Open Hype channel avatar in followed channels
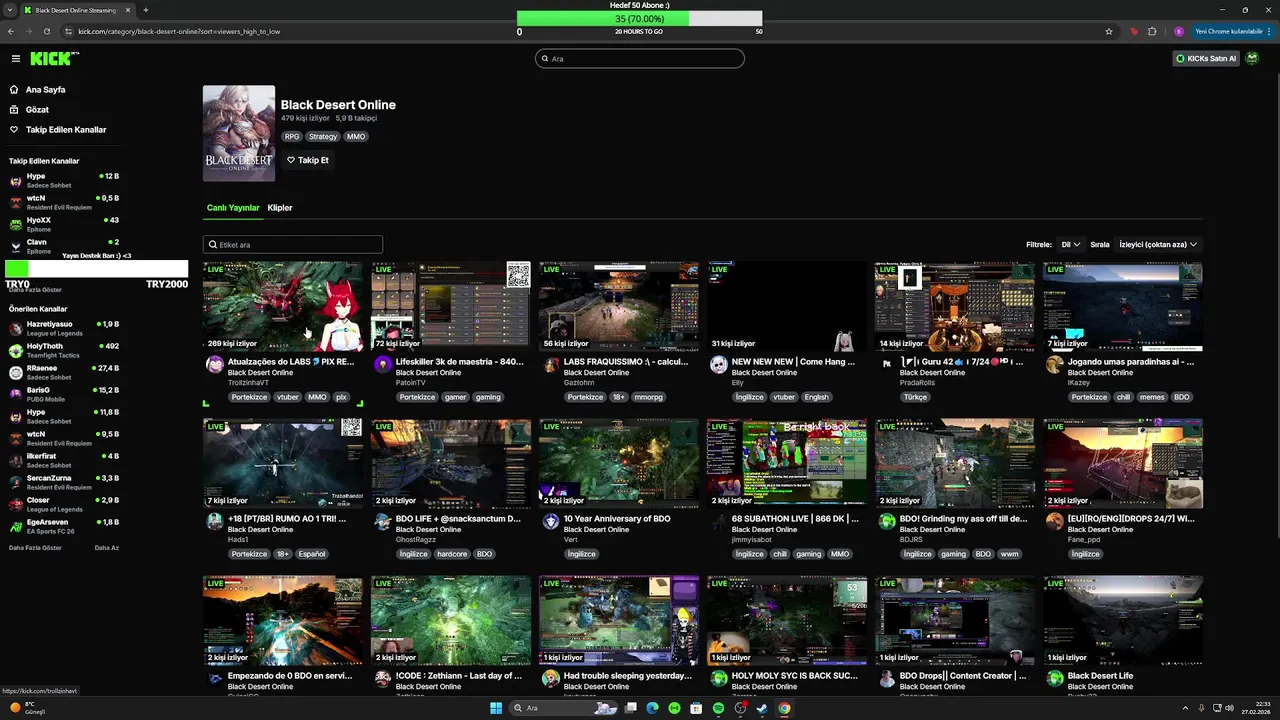Viewport: 1280px width, 720px height. 15,181
